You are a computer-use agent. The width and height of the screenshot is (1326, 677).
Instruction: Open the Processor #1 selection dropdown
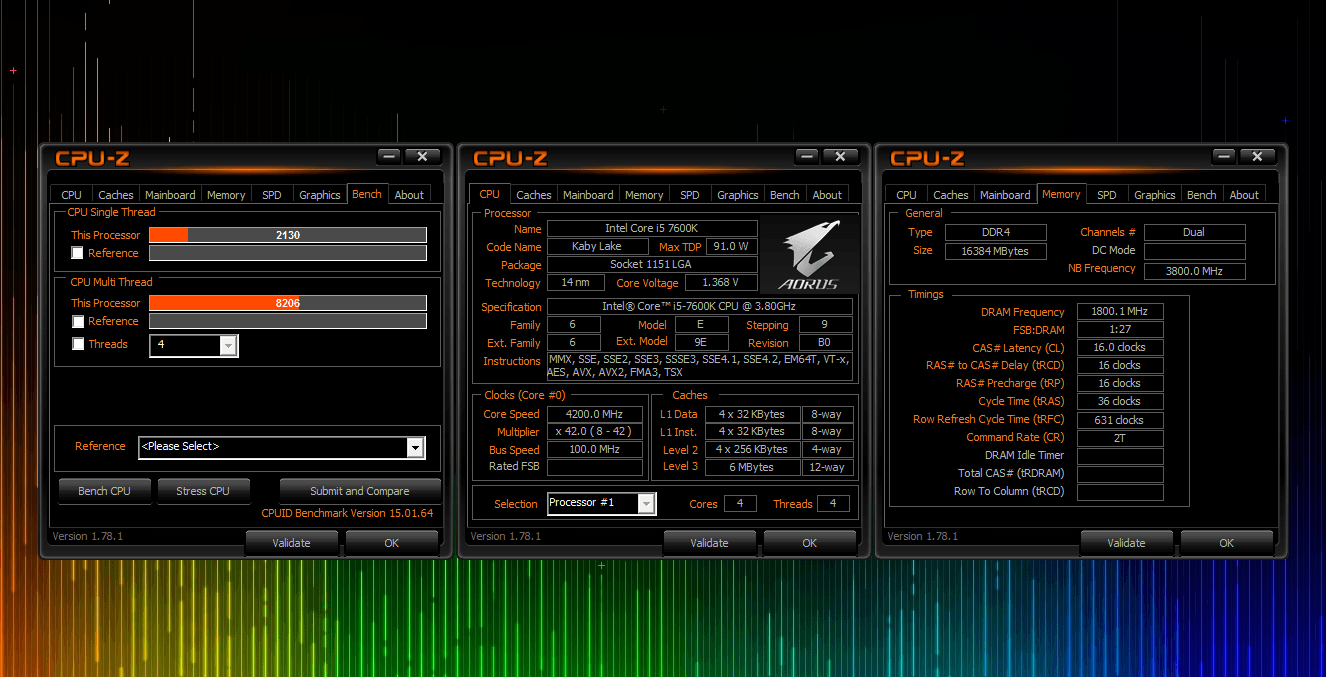click(646, 504)
